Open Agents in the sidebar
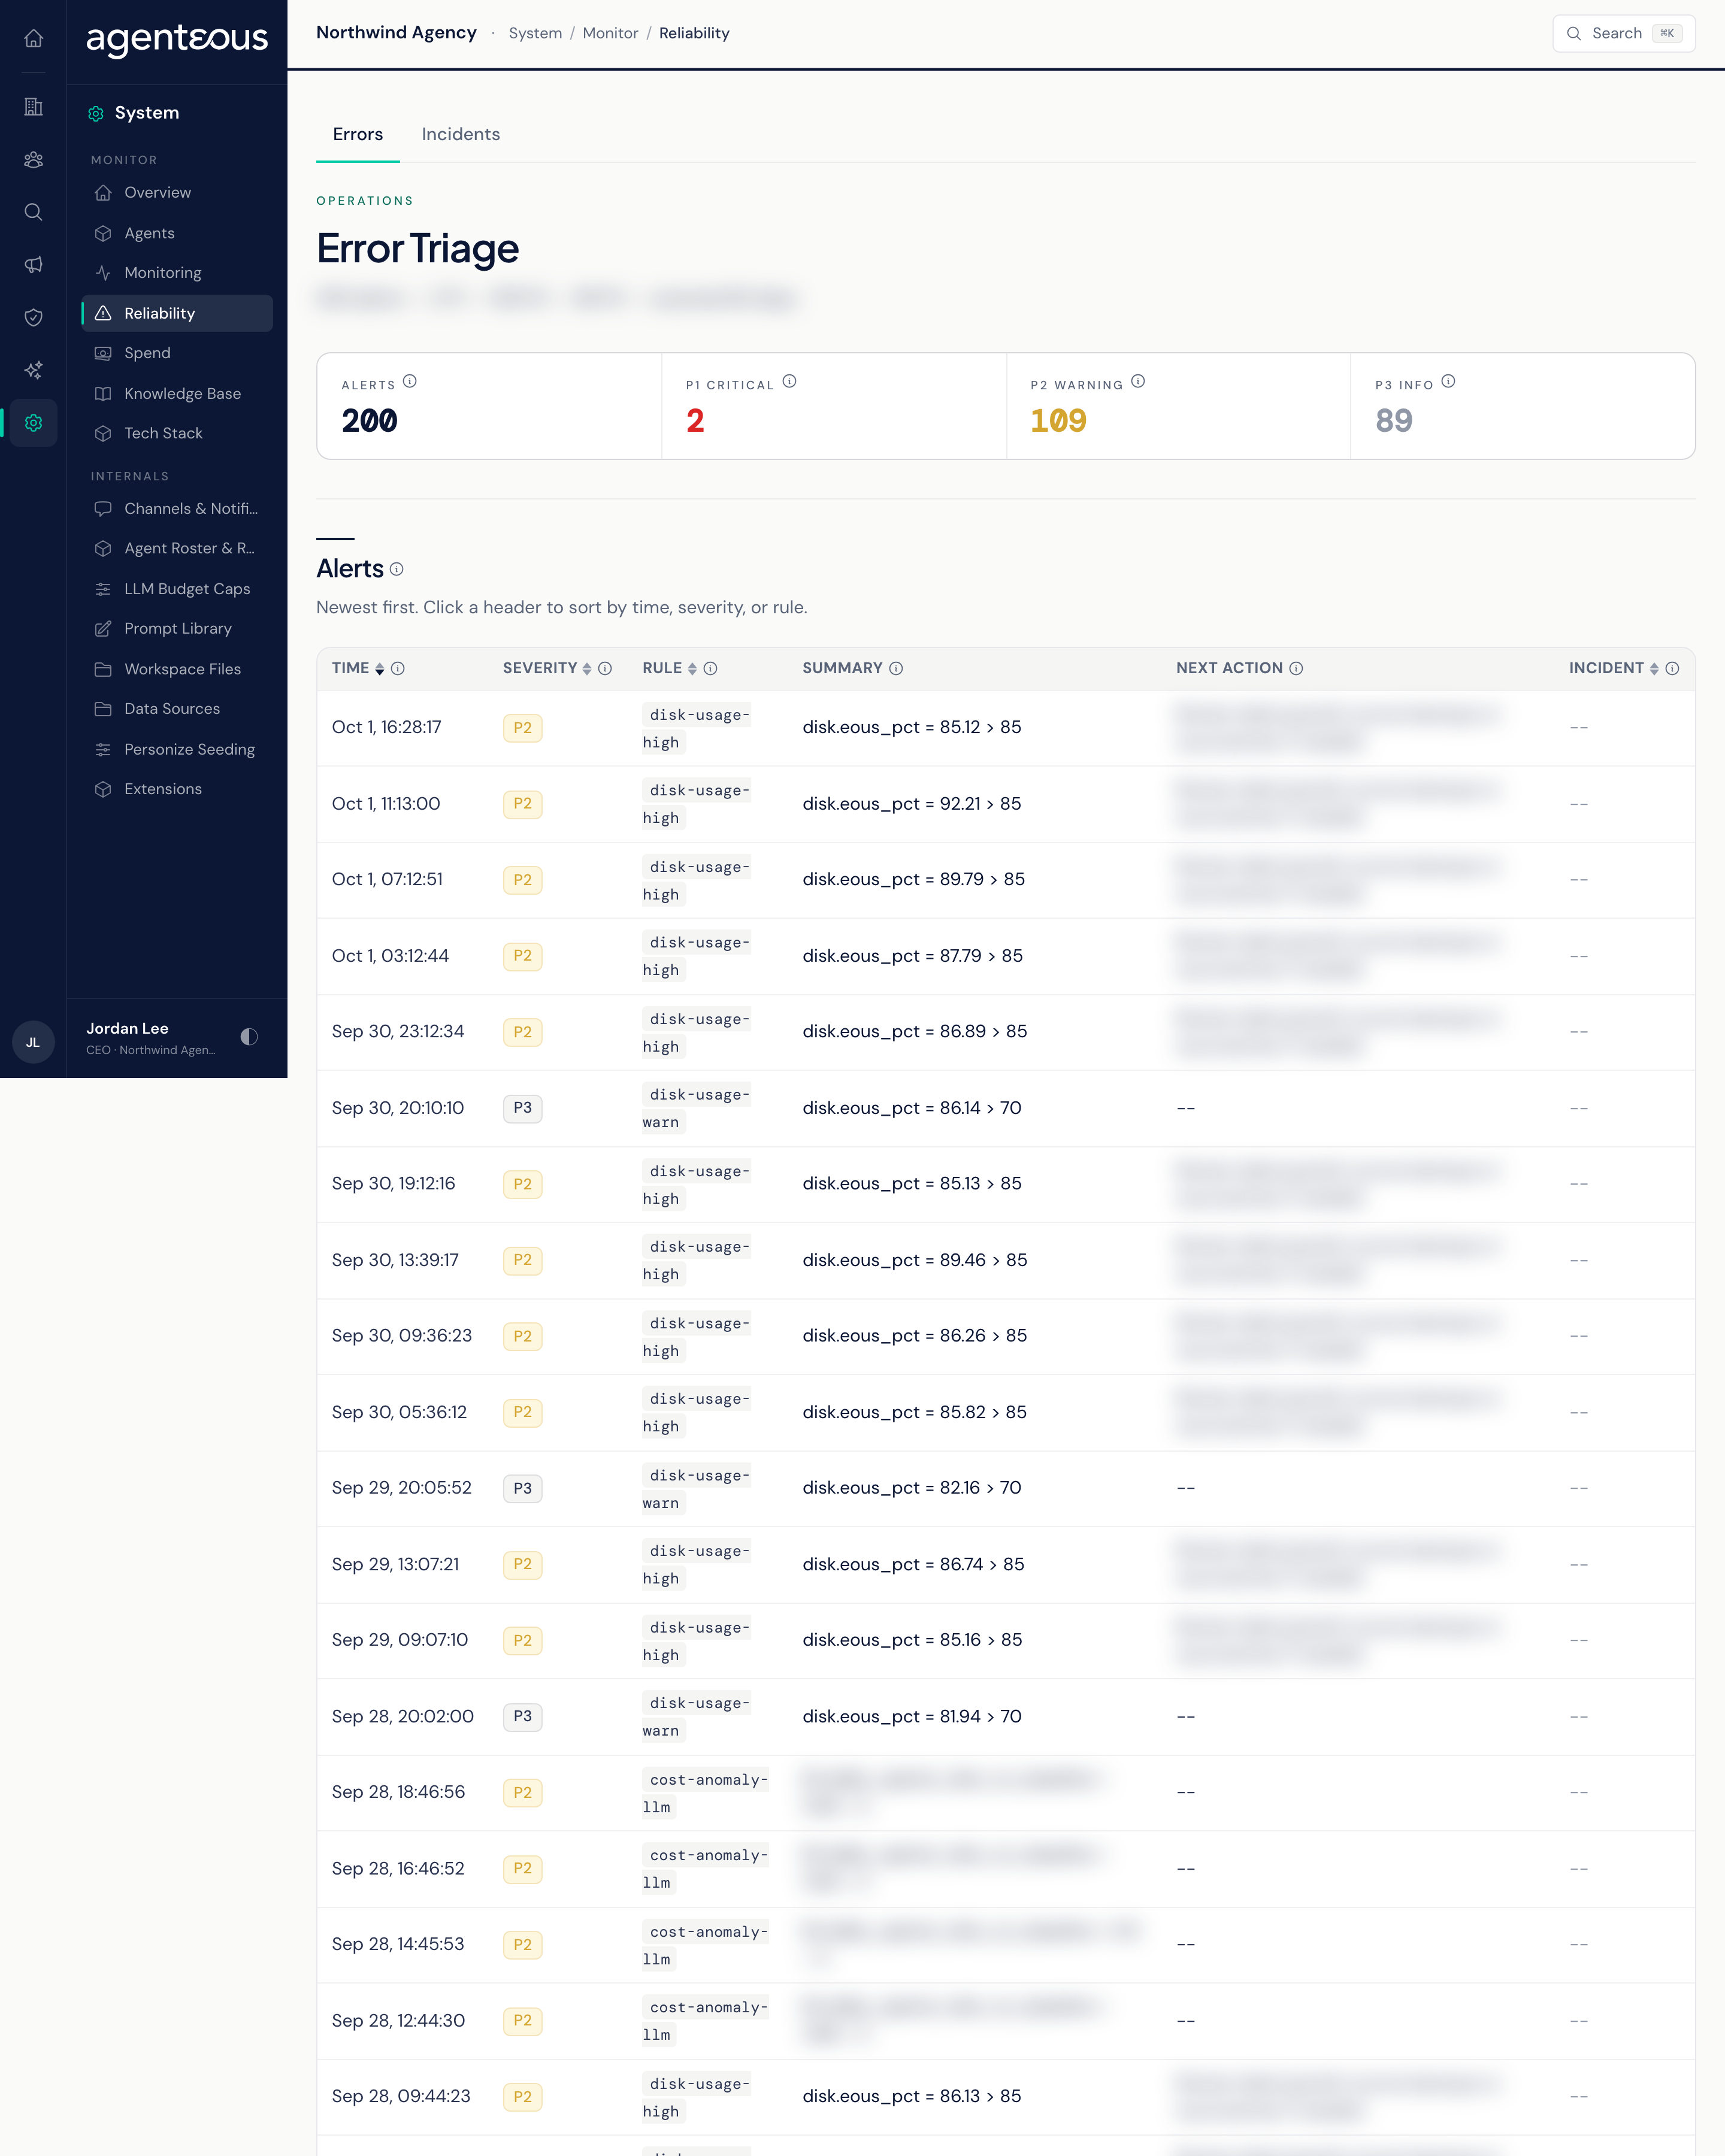This screenshot has width=1725, height=2156. pos(177,233)
